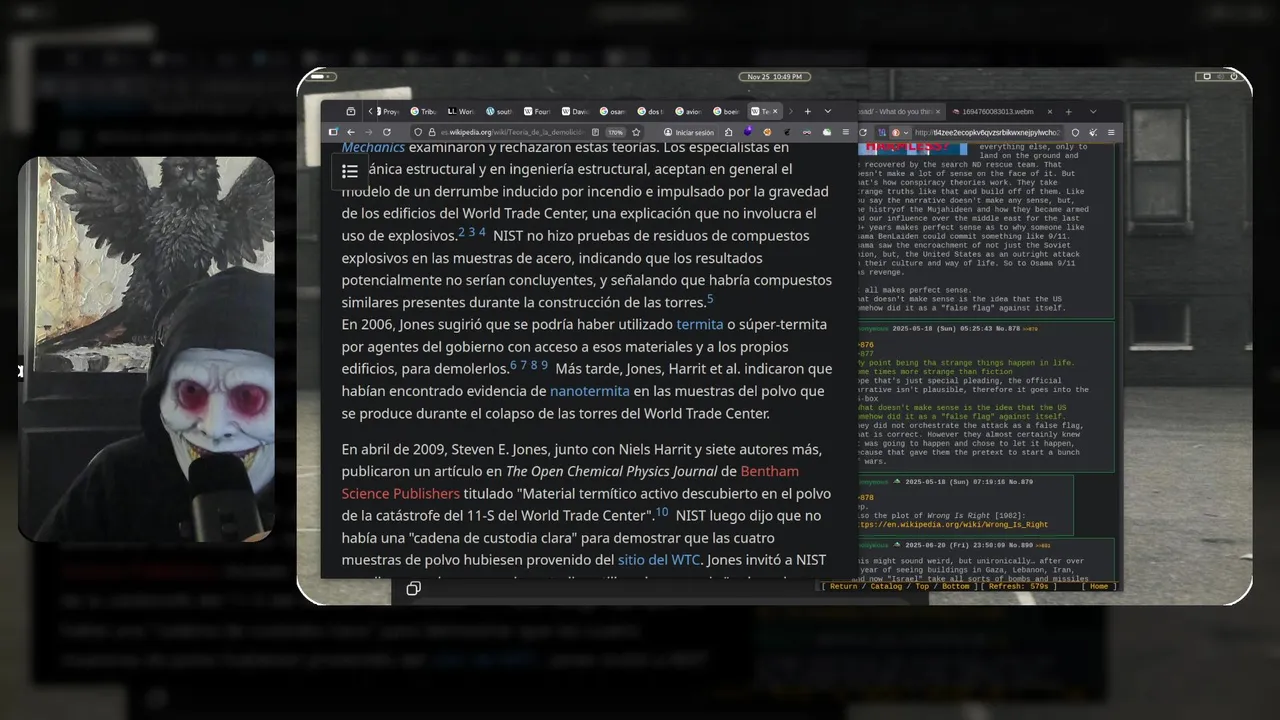Screen dimensions: 1280x720
Task: Click the green and white extension icon
Action: [x=827, y=132]
